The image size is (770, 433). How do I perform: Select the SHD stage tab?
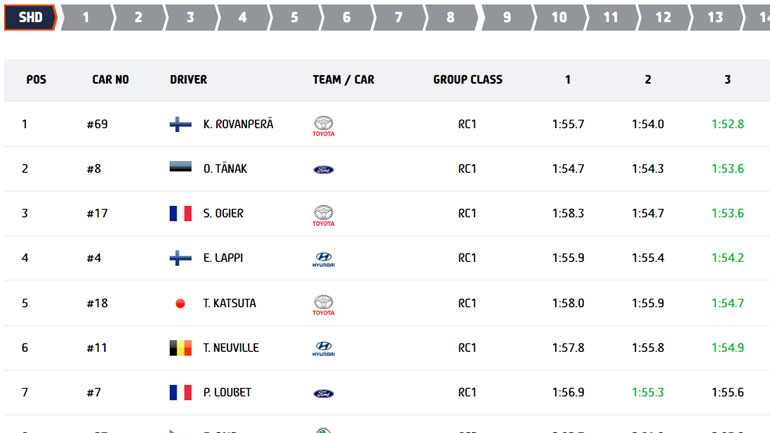(29, 17)
